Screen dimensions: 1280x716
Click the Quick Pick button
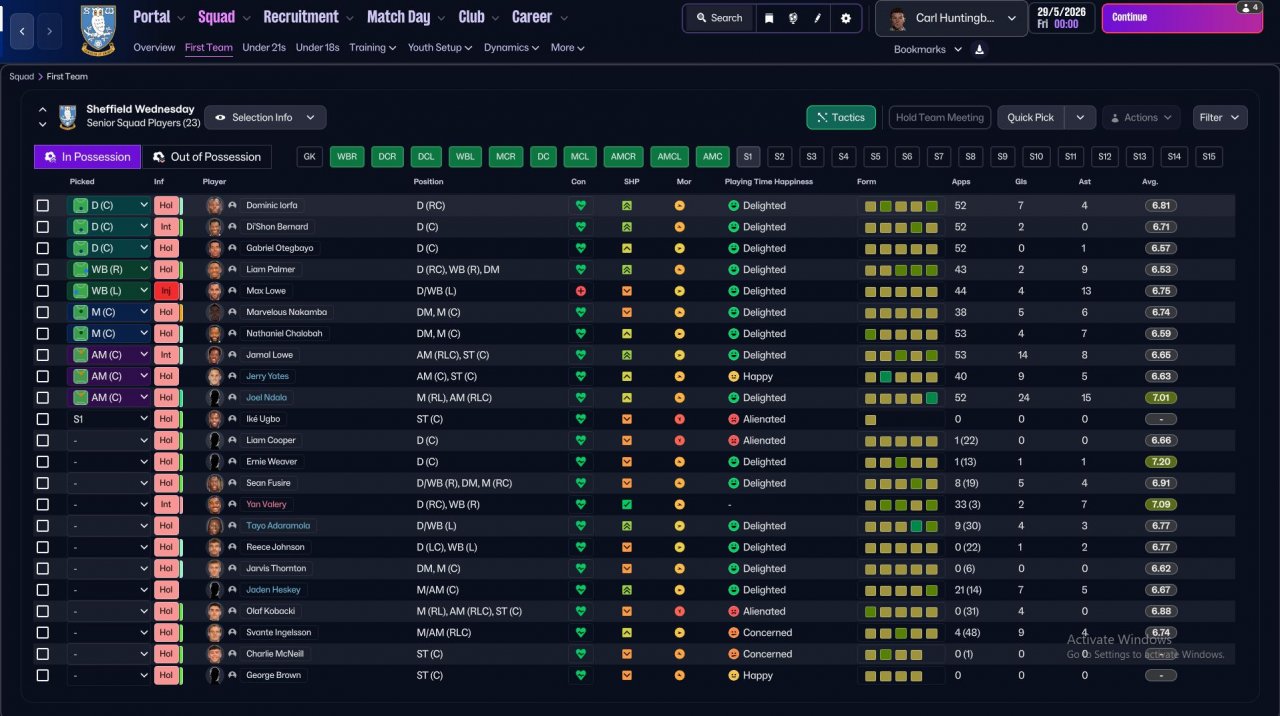pos(1031,117)
